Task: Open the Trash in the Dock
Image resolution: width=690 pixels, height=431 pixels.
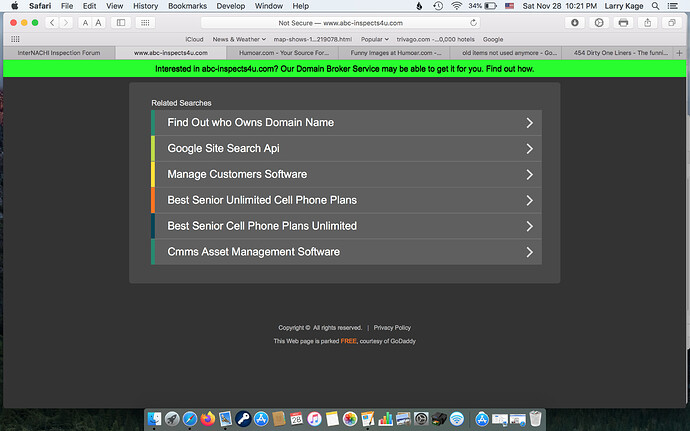Action: coord(535,419)
